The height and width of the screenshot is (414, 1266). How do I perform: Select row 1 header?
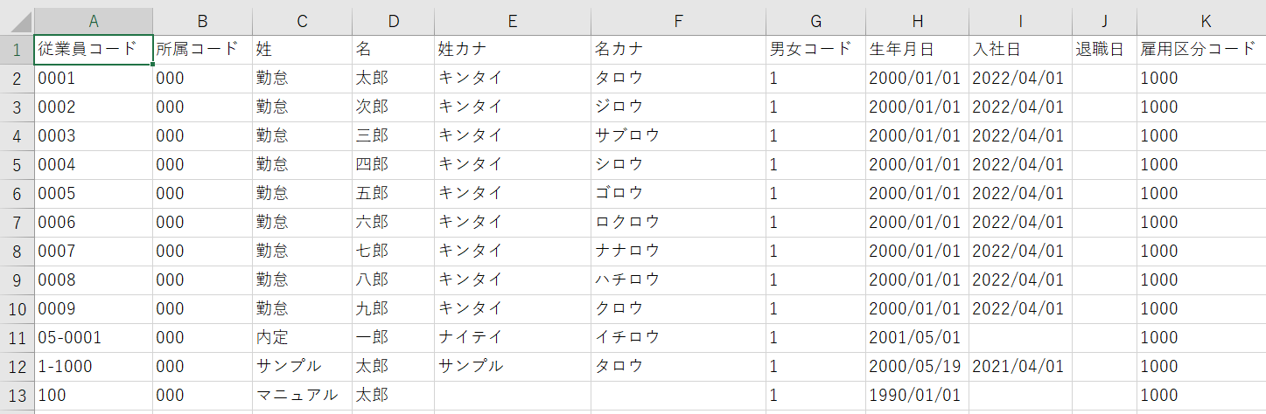[17, 50]
